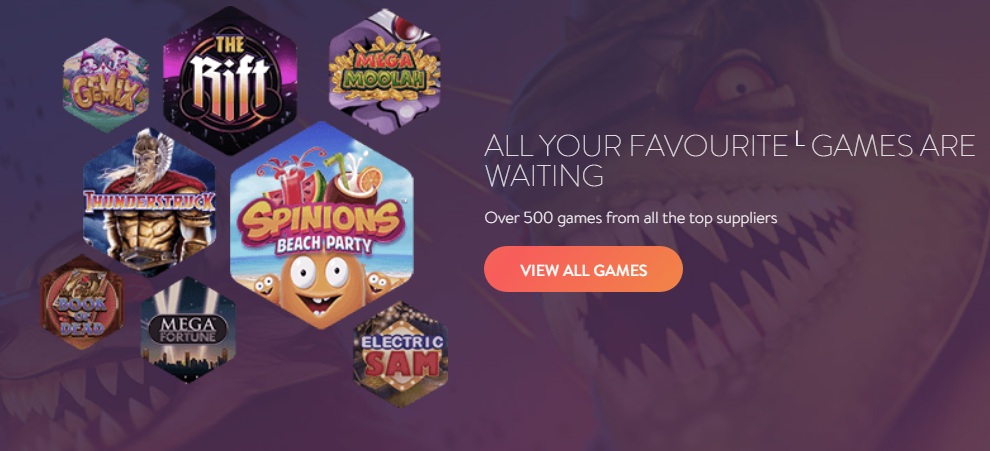Click the View All Games button
The image size is (990, 451).
(x=583, y=270)
